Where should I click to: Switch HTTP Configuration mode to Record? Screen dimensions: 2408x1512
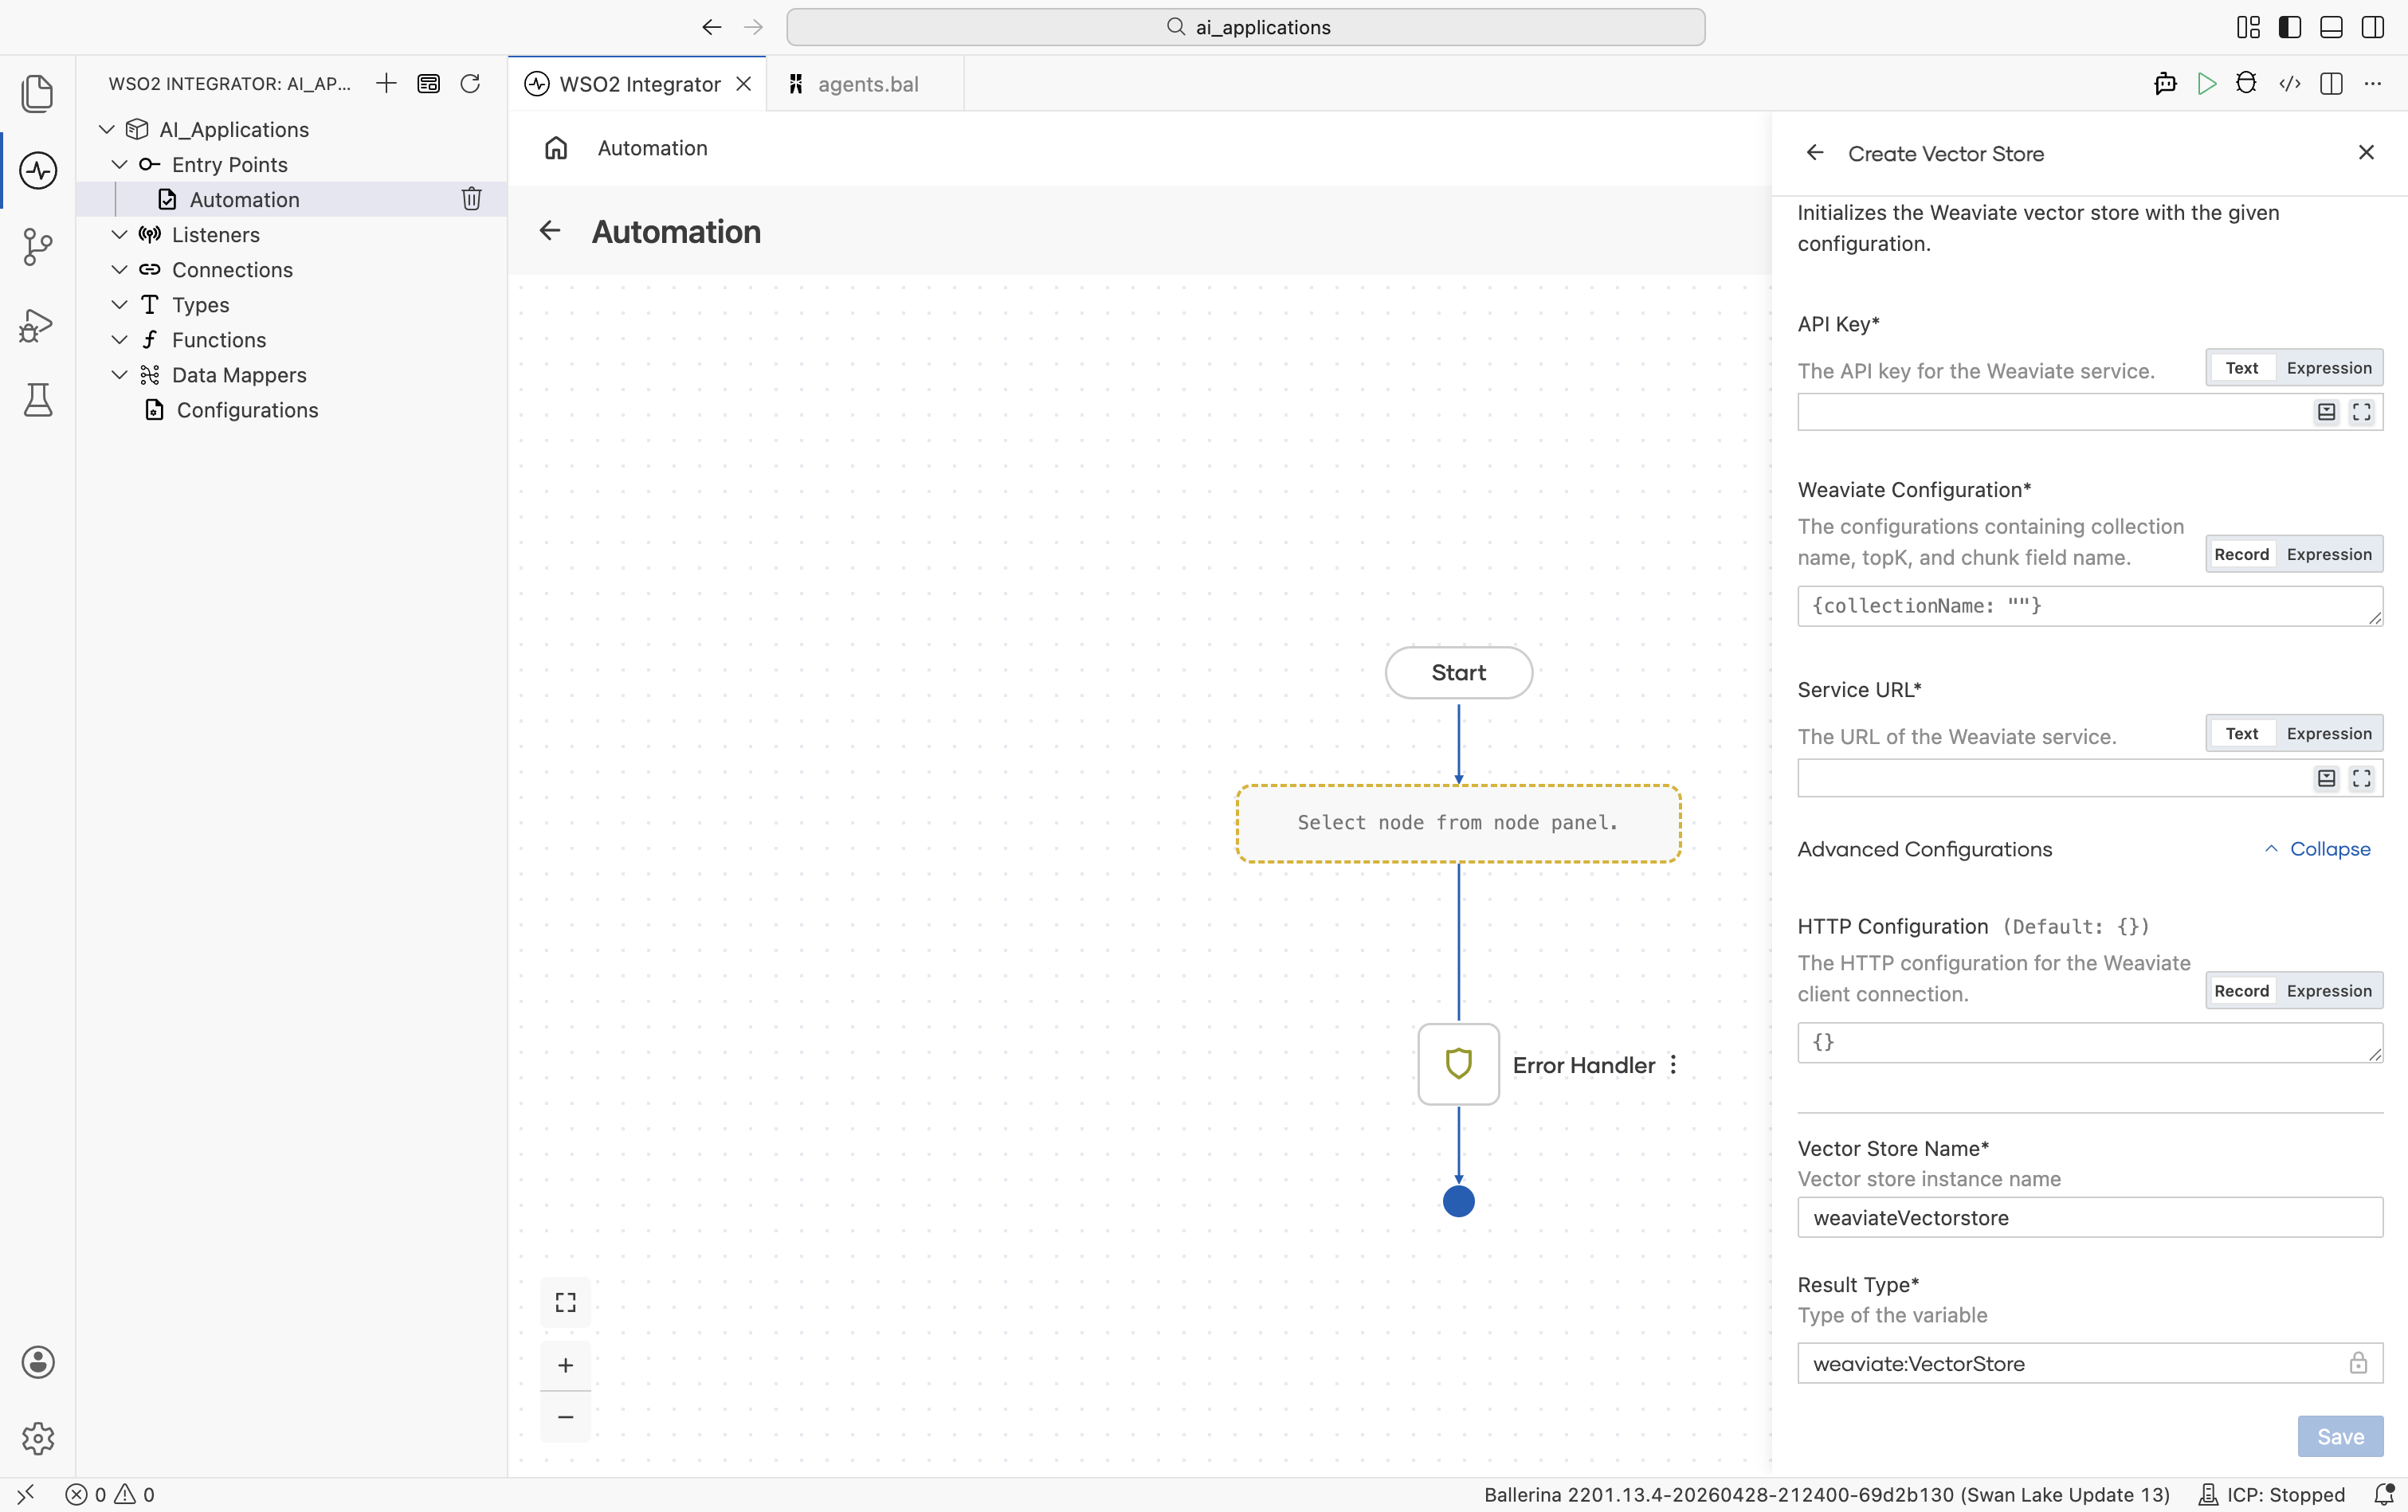coord(2241,990)
